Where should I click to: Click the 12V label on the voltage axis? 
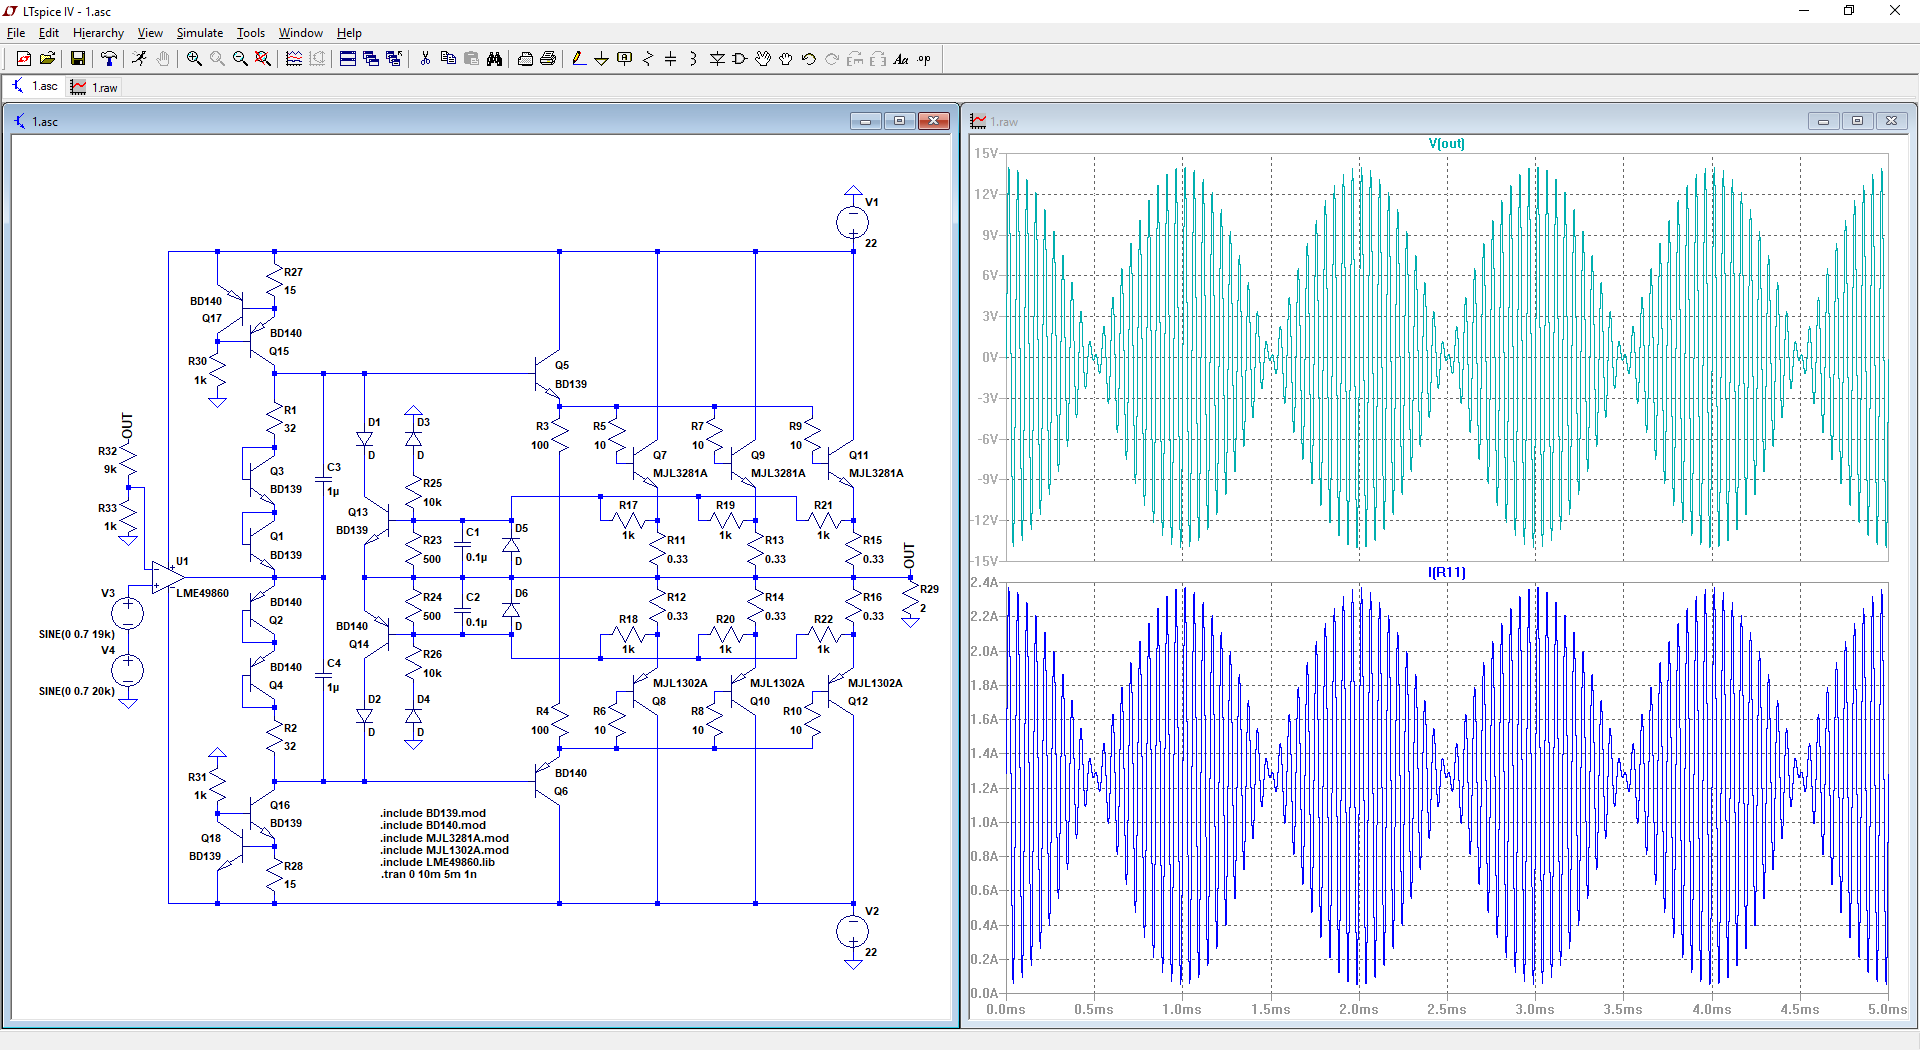click(986, 194)
